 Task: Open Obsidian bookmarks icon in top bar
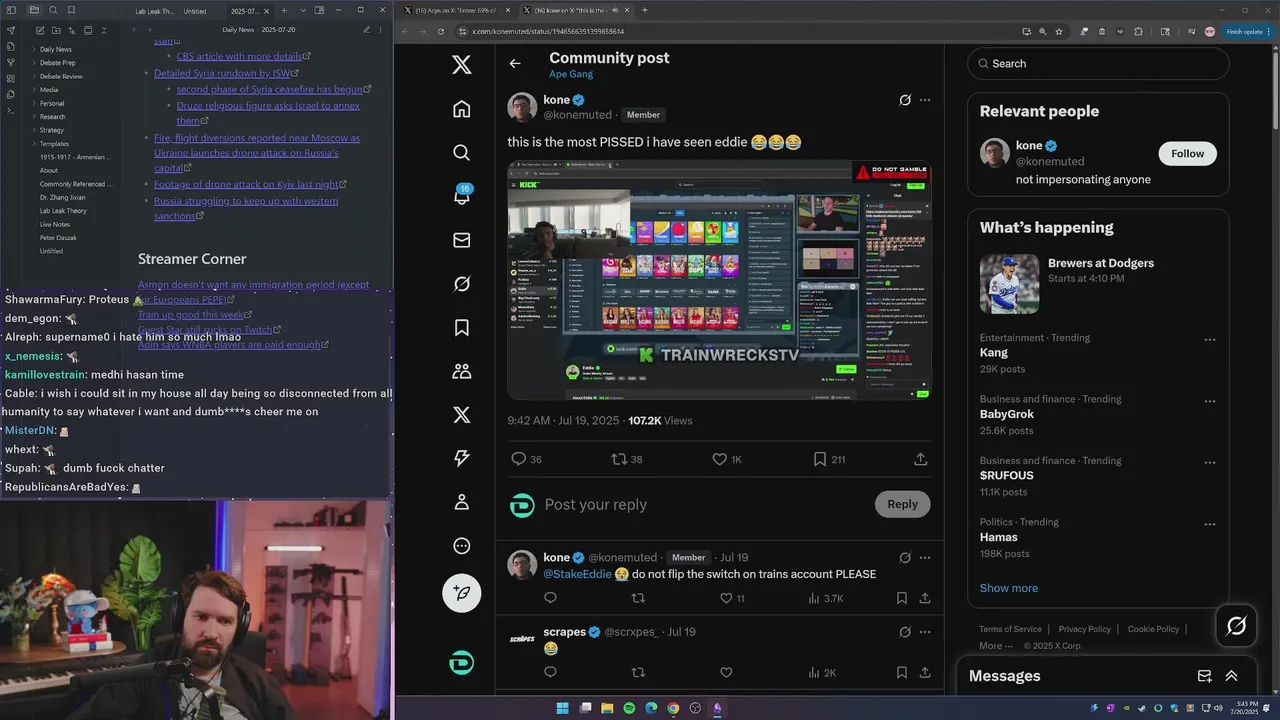[72, 10]
